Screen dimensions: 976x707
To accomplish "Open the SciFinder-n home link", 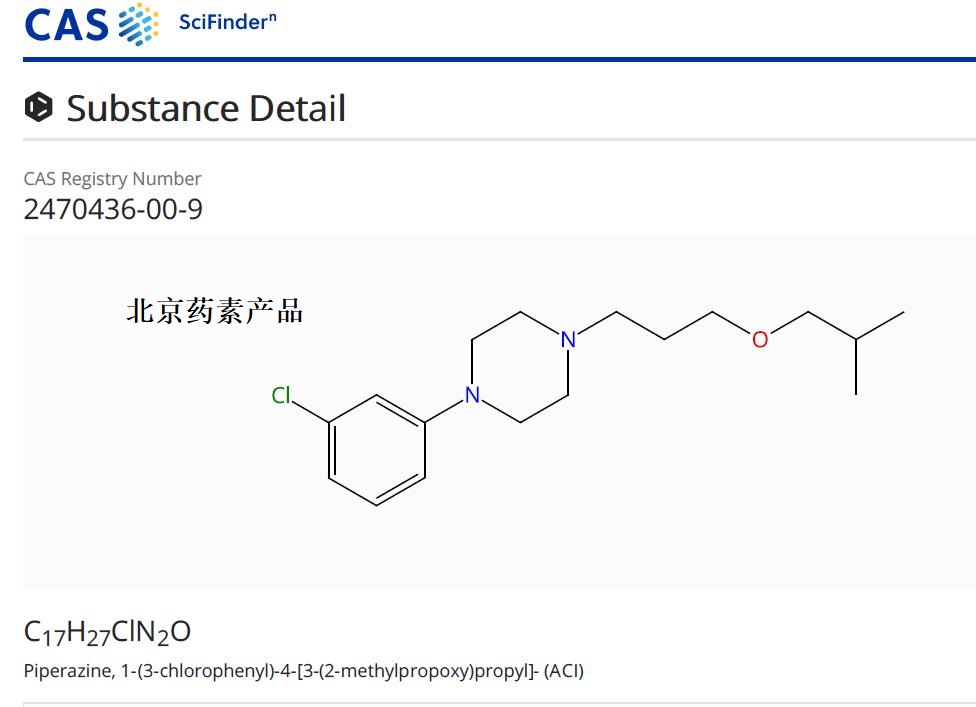I will click(x=227, y=22).
